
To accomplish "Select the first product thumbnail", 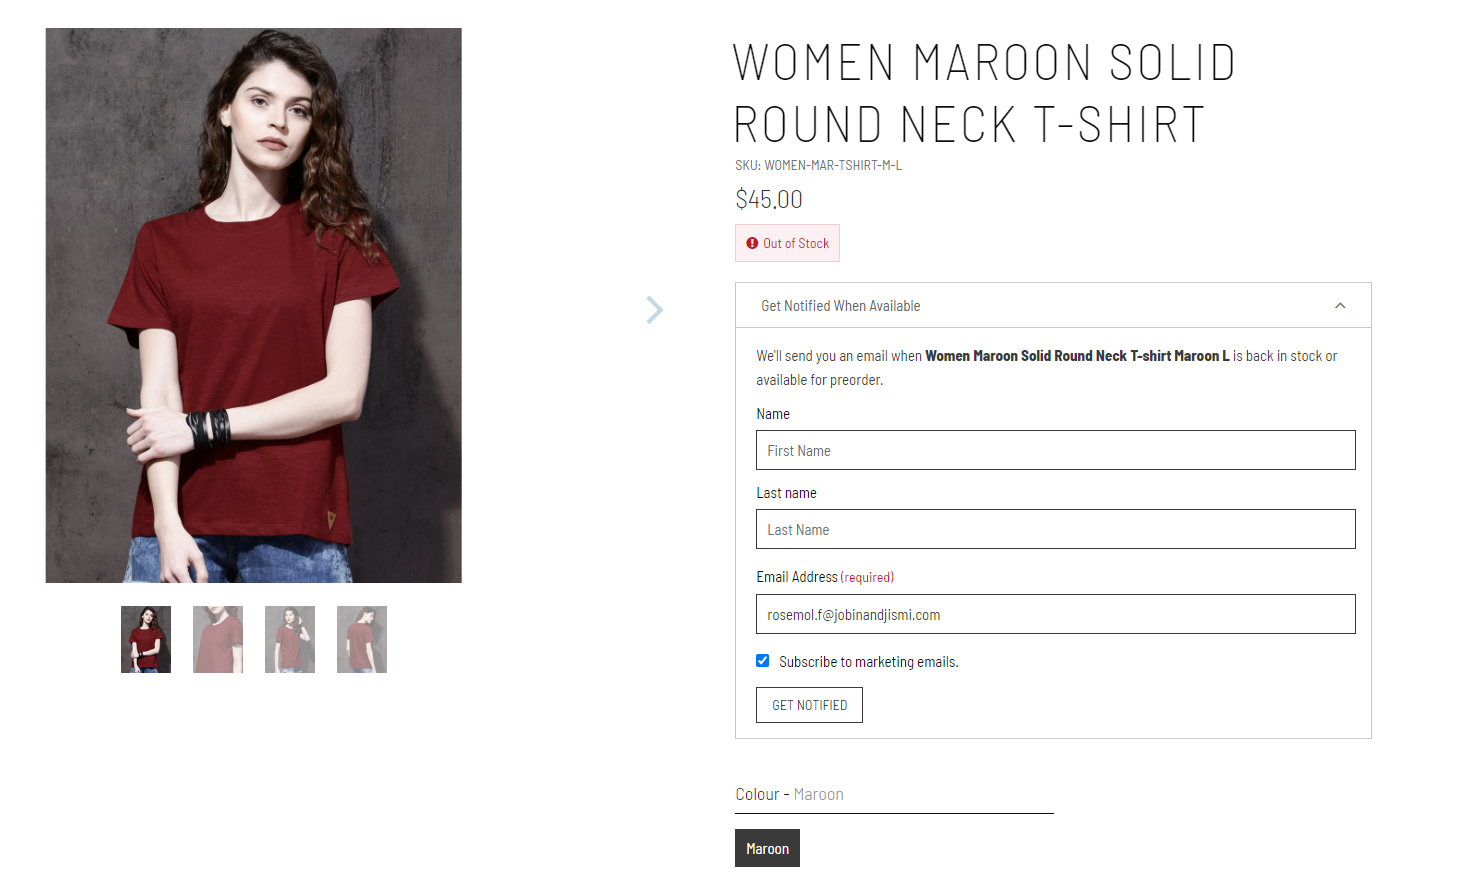I will click(146, 639).
